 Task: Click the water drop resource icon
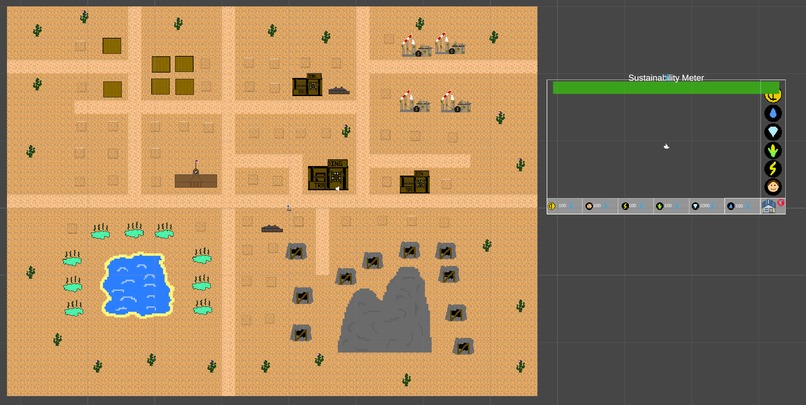773,113
